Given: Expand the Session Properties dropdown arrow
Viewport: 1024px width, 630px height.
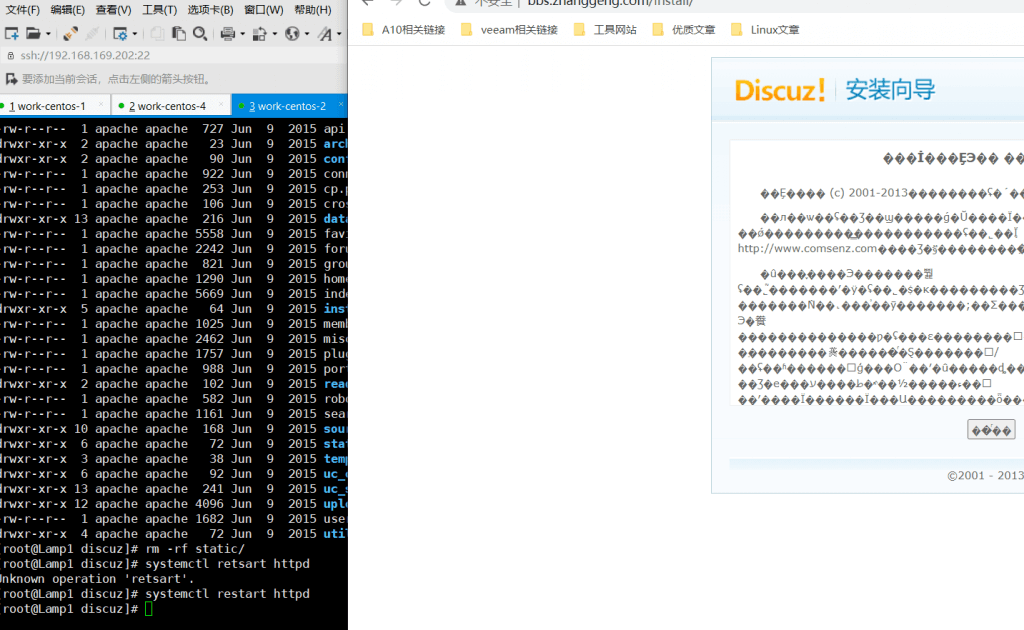Looking at the screenshot, I should (x=135, y=34).
